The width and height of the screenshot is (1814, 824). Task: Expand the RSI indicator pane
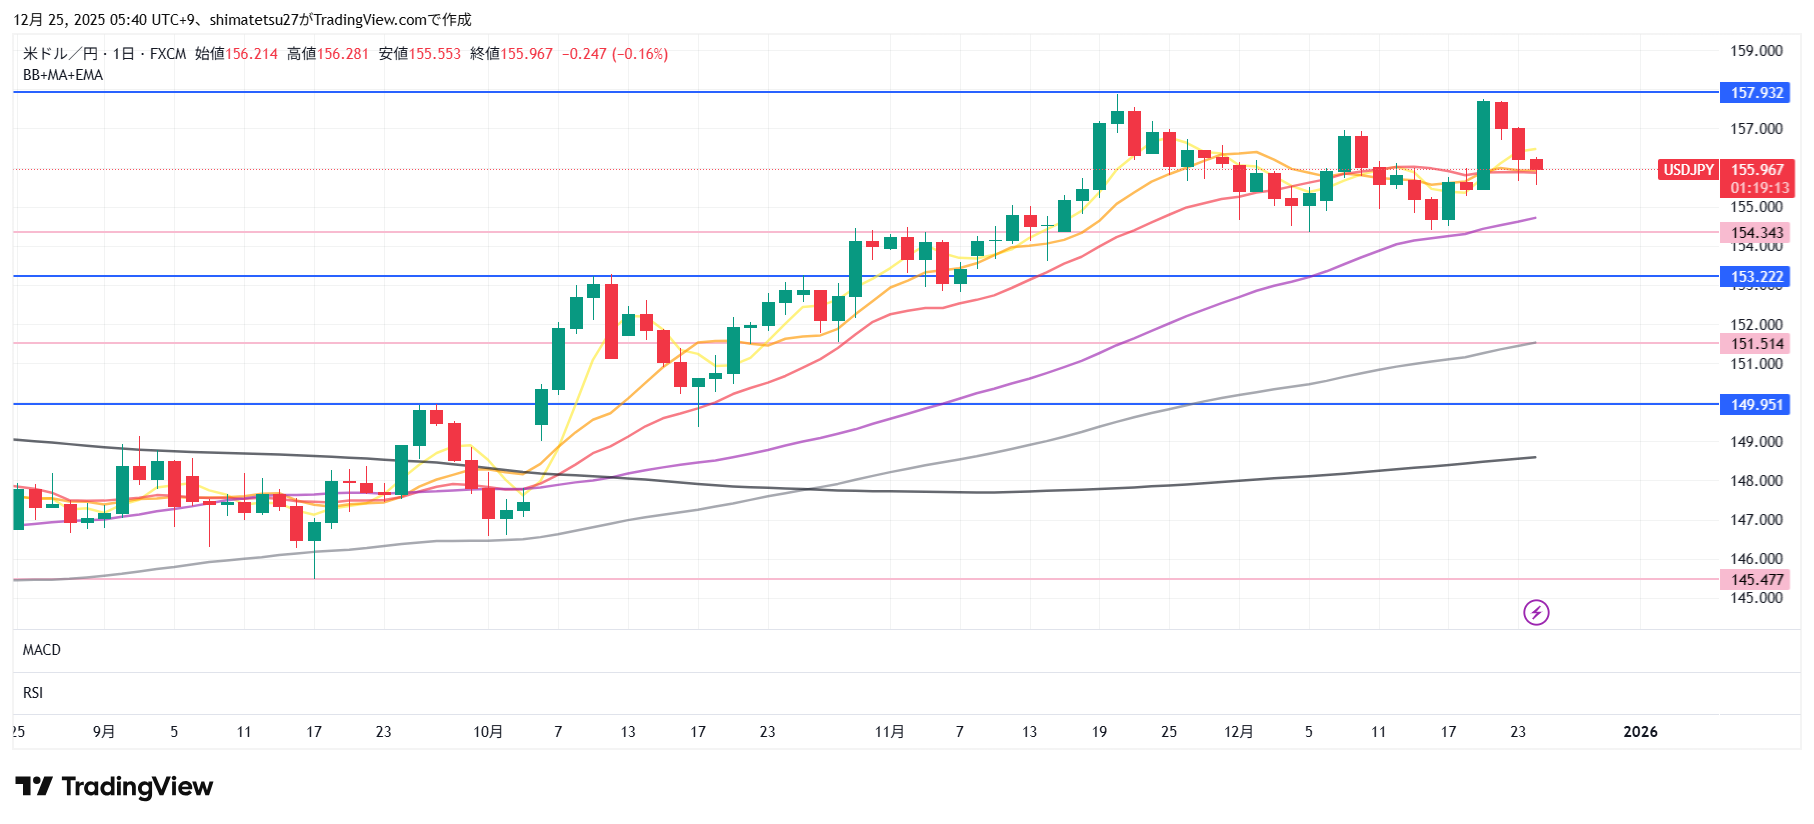33,693
